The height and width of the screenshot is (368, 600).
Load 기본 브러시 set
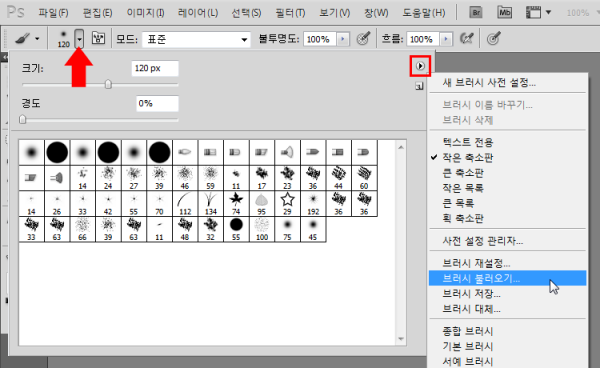[507, 346]
